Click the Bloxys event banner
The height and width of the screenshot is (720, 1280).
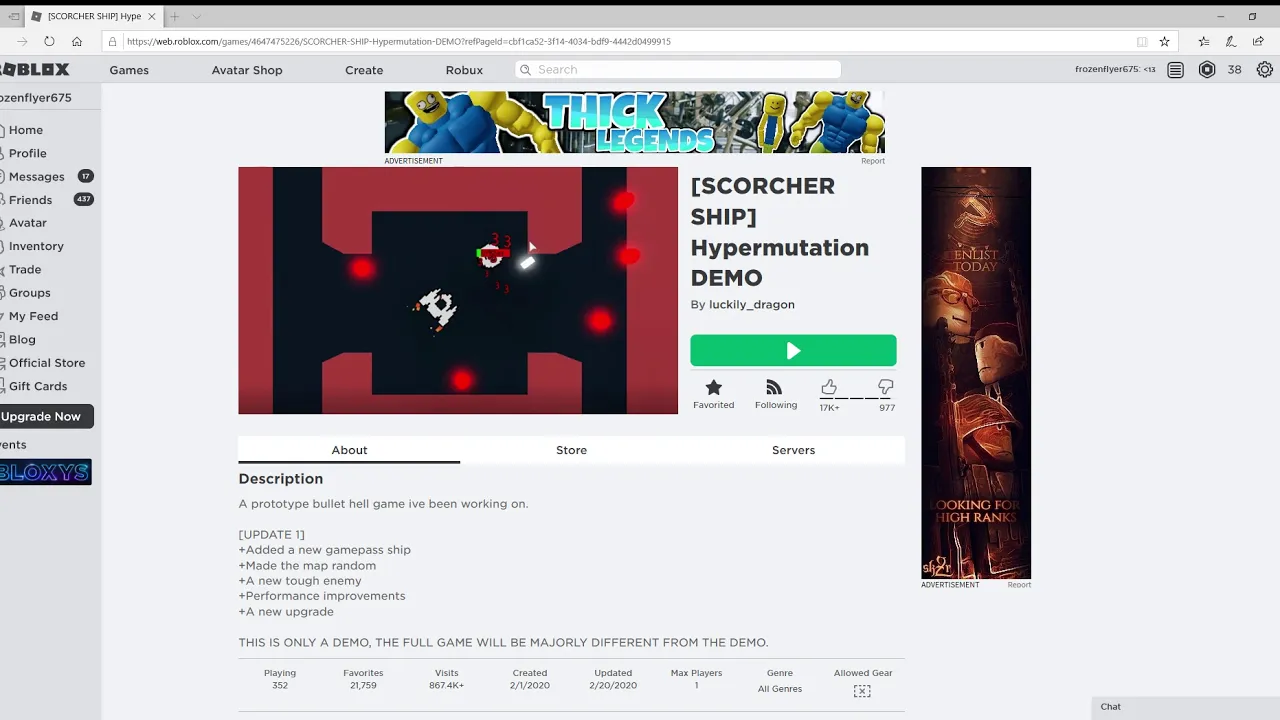point(45,472)
